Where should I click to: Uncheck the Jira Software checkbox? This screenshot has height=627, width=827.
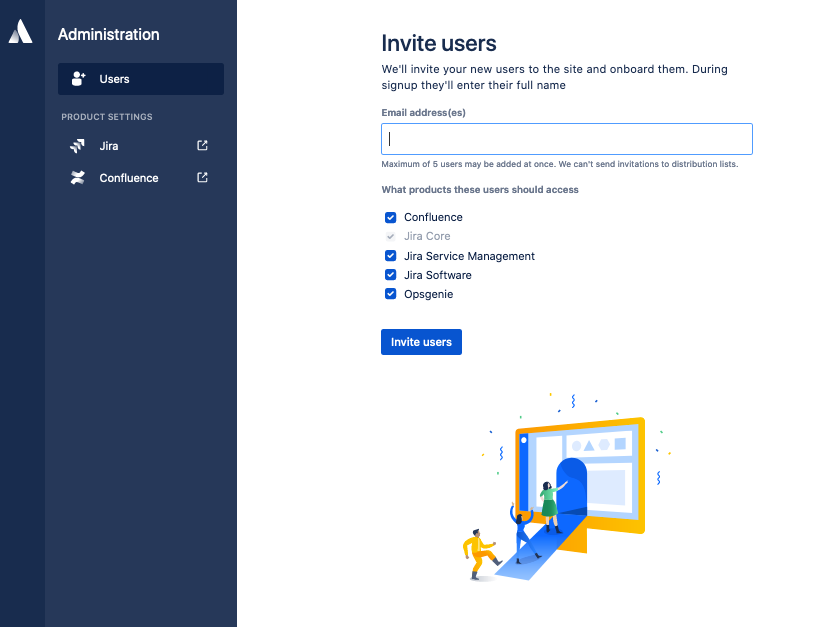390,275
